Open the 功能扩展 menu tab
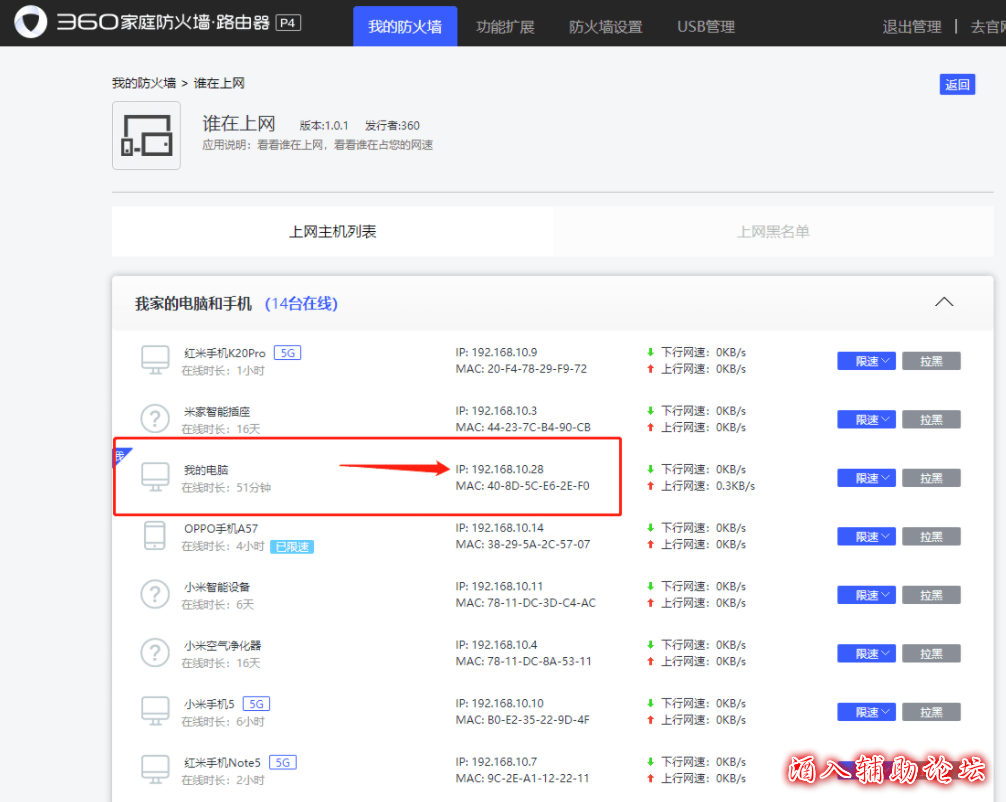1006x802 pixels. pos(505,27)
